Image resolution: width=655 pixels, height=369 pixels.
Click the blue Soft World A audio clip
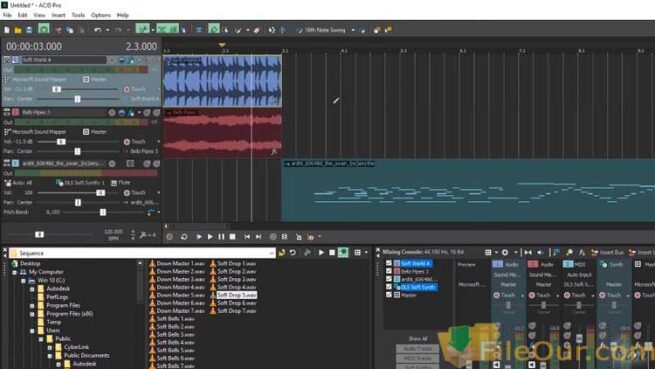tap(222, 81)
